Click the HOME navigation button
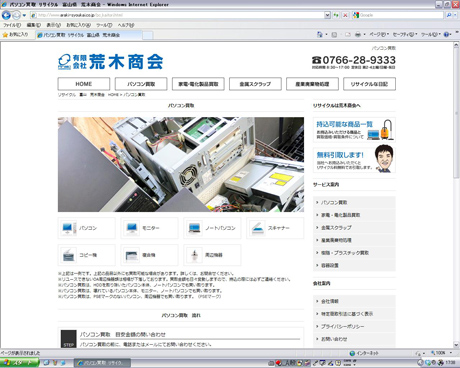The width and height of the screenshot is (460, 368). point(84,84)
